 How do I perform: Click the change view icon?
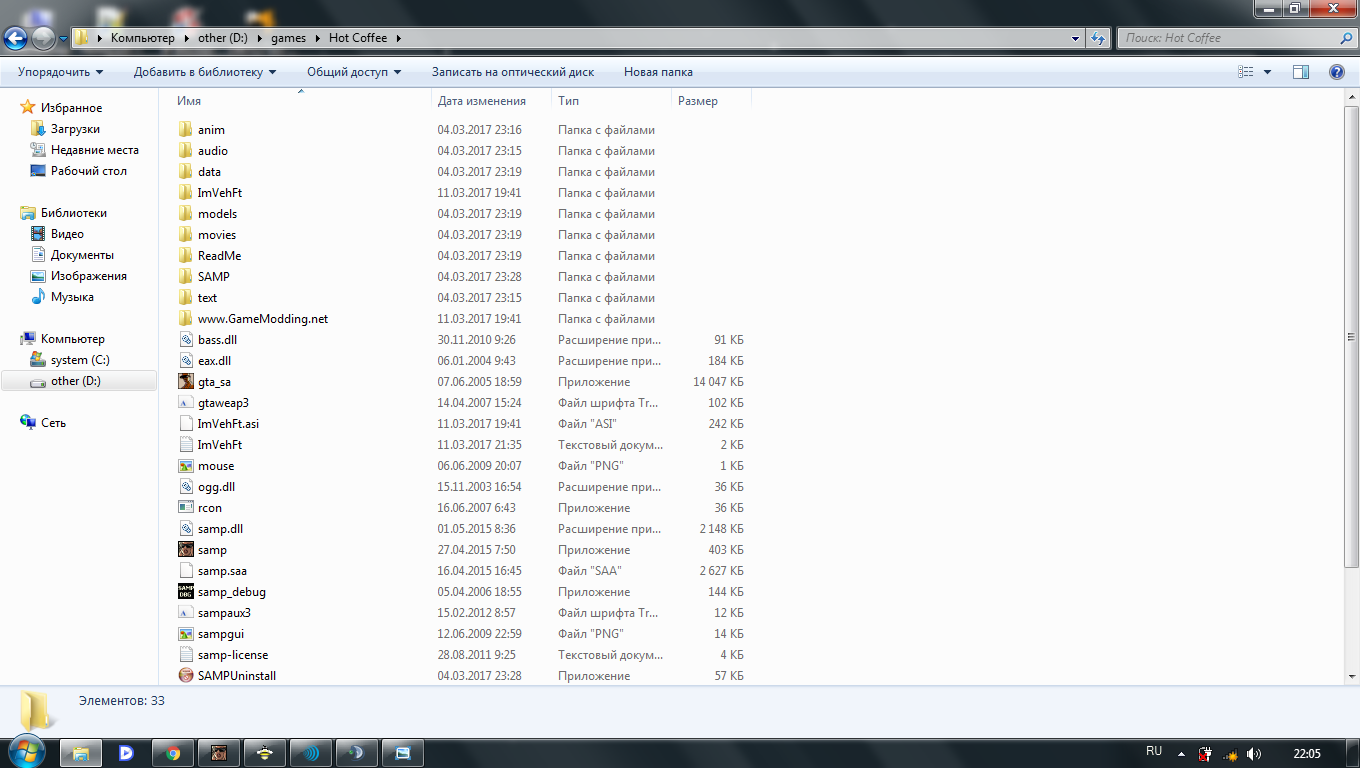[1246, 72]
